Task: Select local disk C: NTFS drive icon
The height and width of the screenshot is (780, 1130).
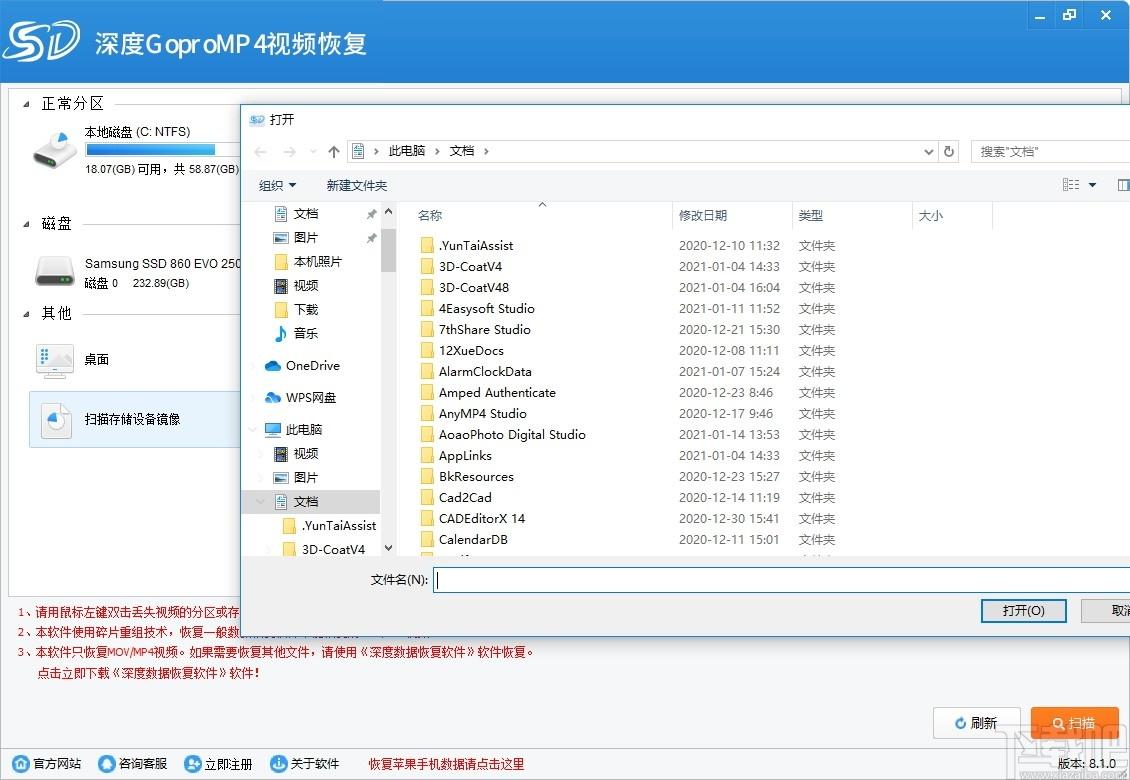Action: [55, 149]
